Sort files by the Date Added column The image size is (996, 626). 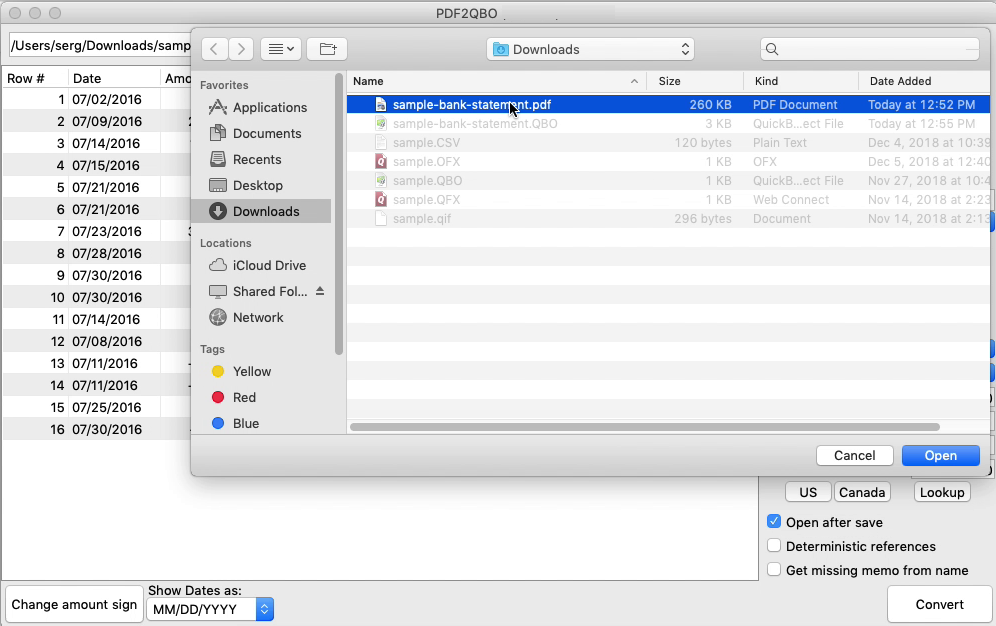point(900,81)
